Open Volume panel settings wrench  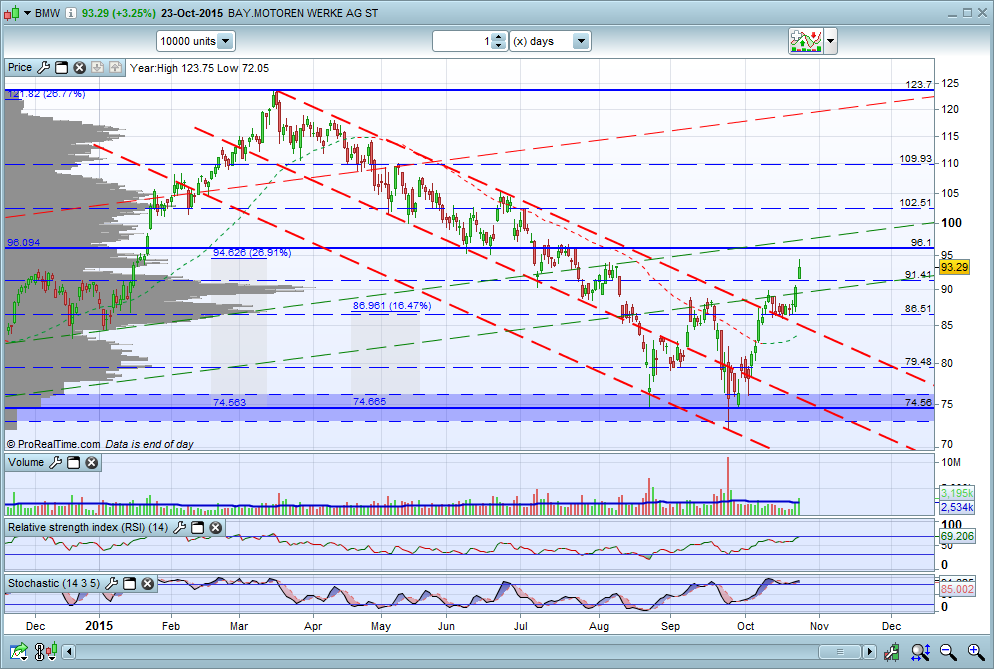coord(56,462)
